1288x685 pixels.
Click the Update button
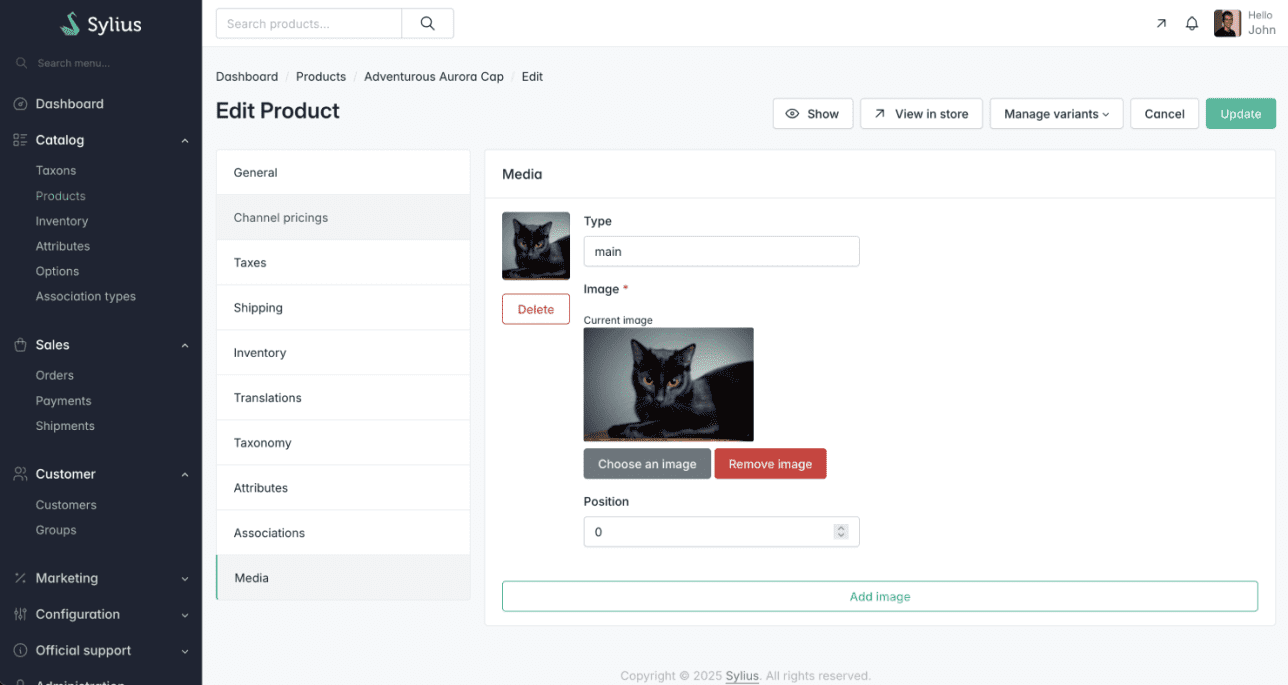pyautogui.click(x=1240, y=114)
